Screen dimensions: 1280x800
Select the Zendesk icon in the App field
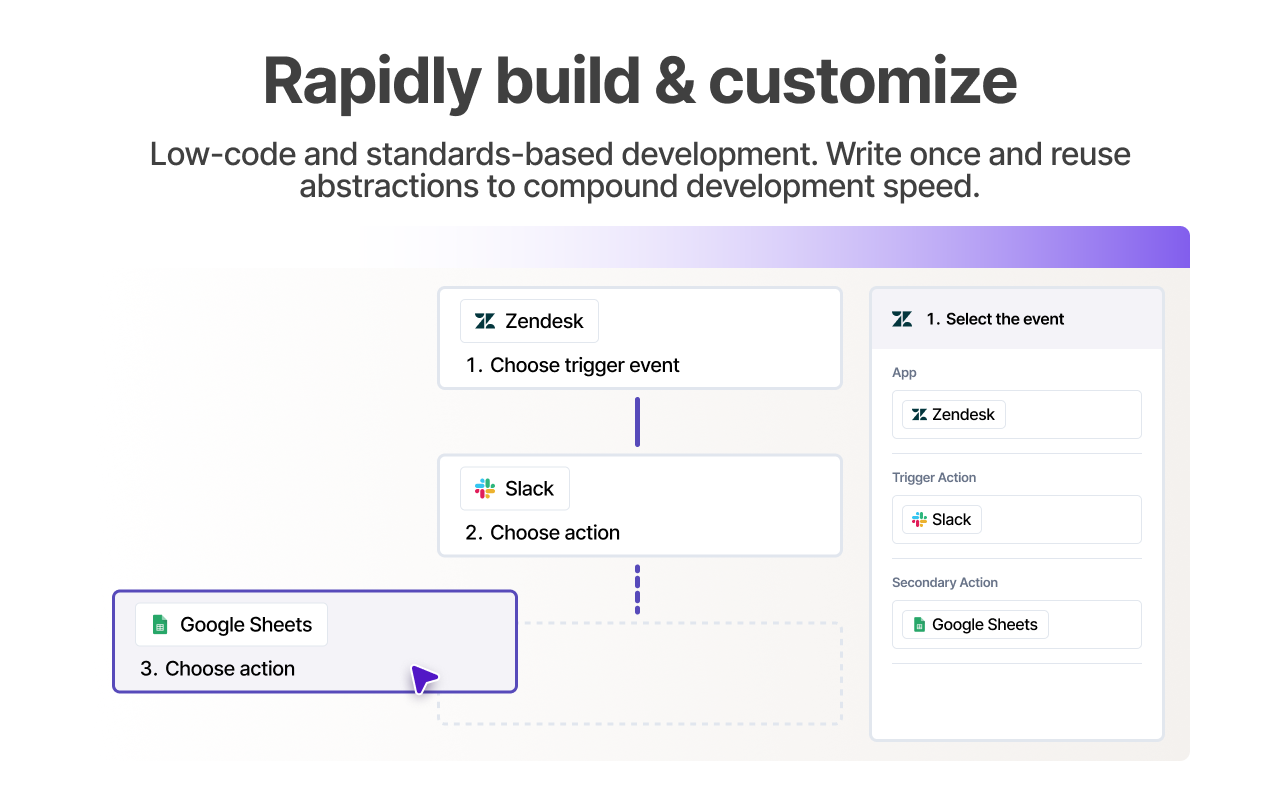919,415
